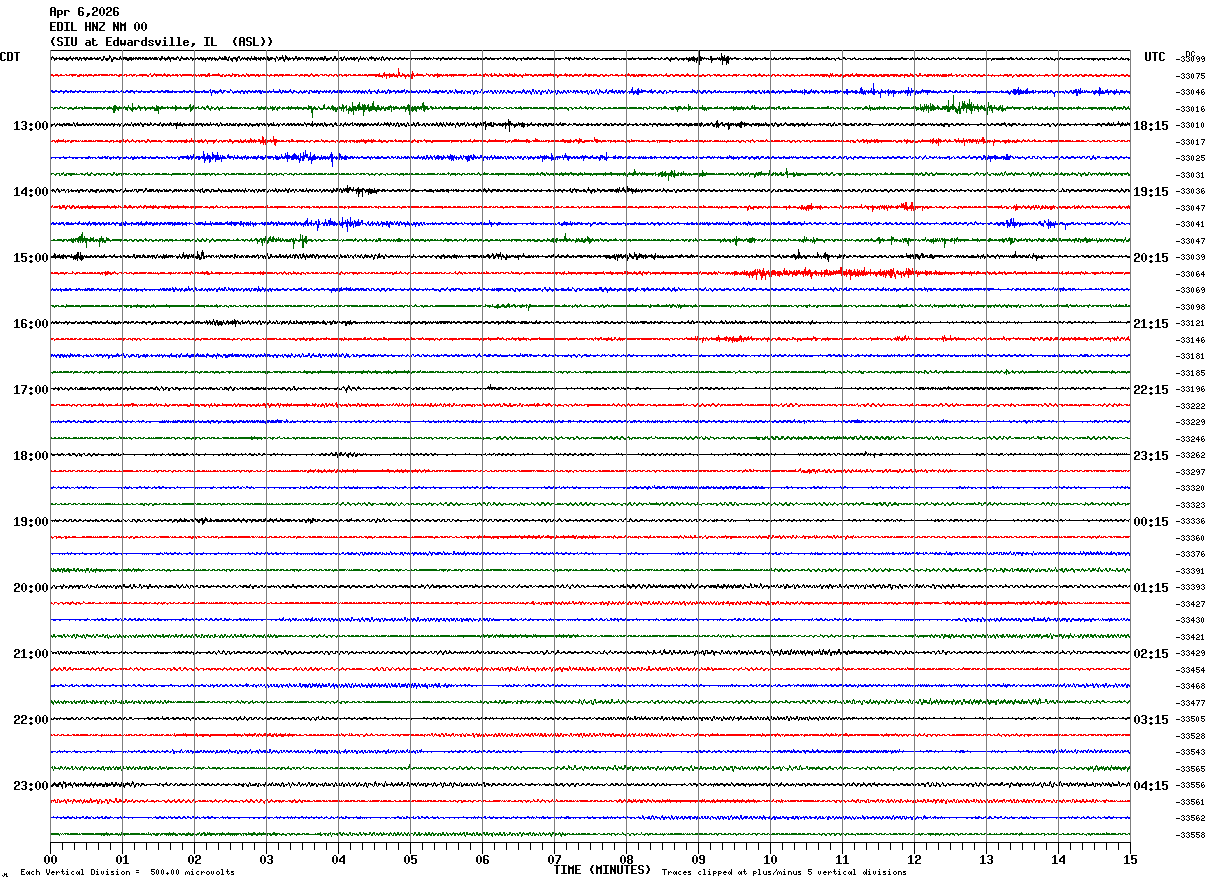Click the station code "EDIL HNZ NM 00"
1210x886 pixels.
pos(98,27)
